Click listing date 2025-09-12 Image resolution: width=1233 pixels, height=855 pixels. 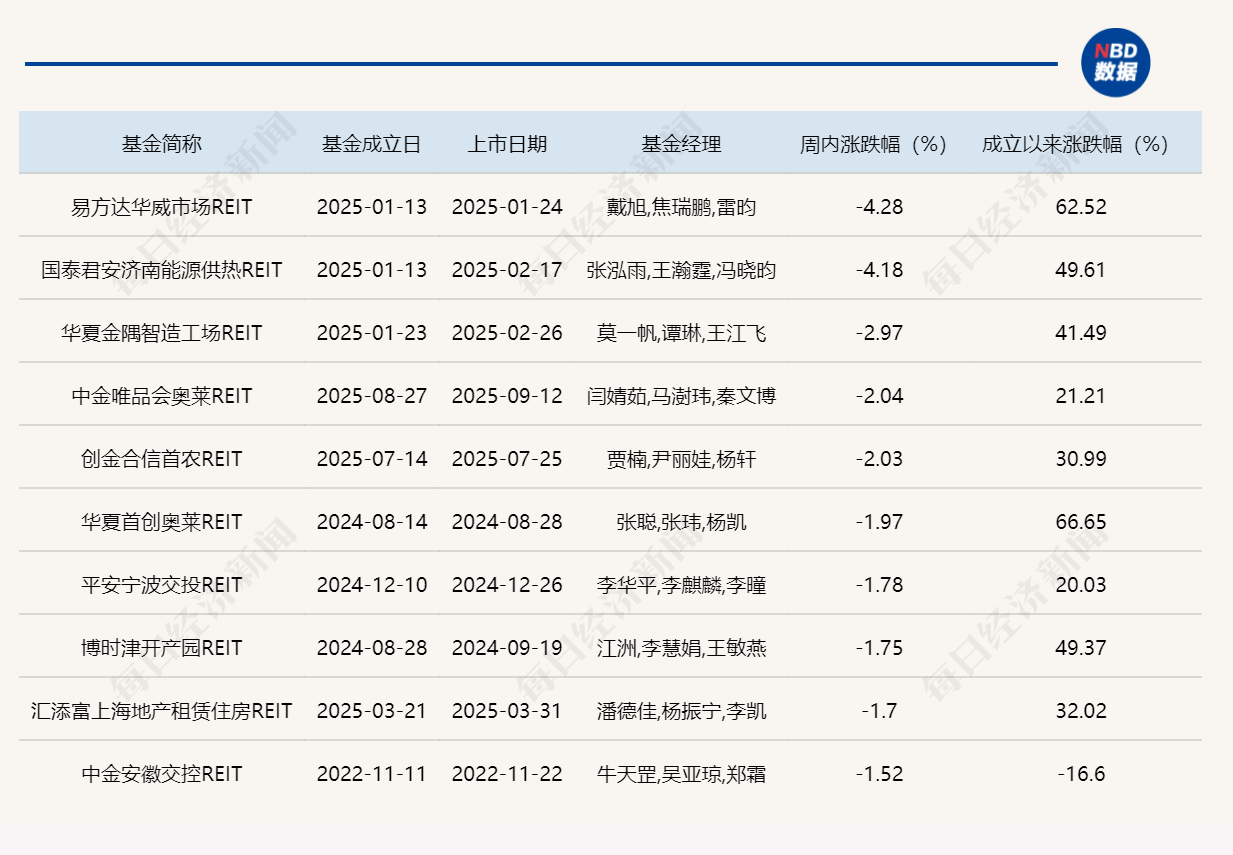click(507, 396)
